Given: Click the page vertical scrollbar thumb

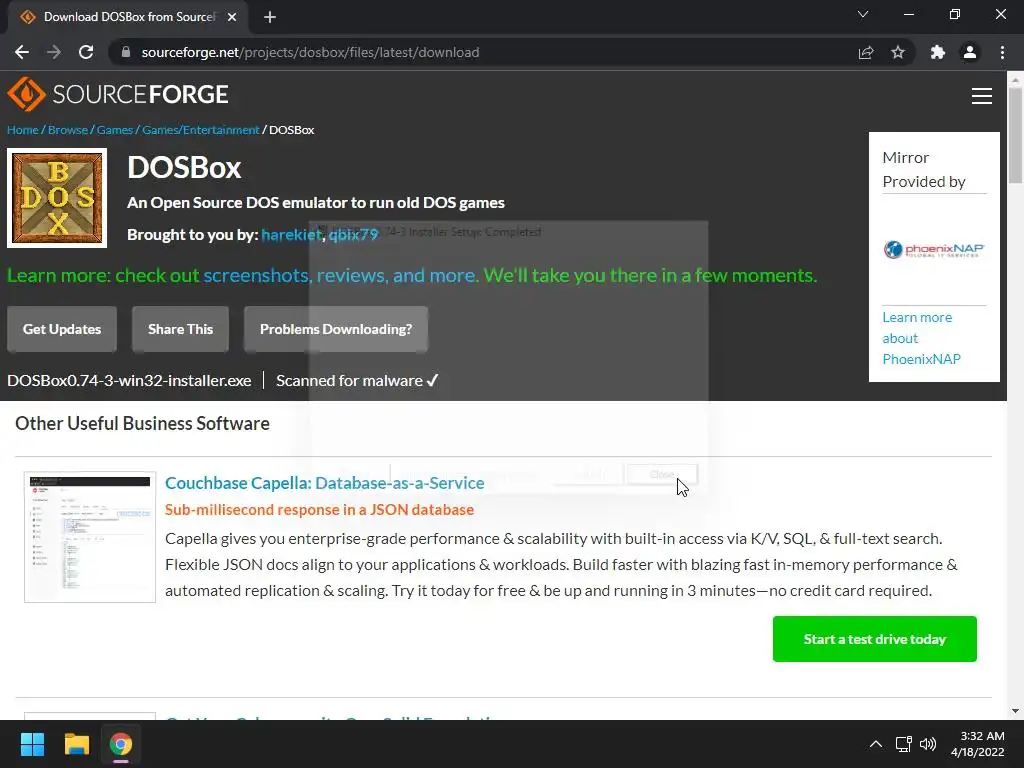Looking at the screenshot, I should 1015,135.
